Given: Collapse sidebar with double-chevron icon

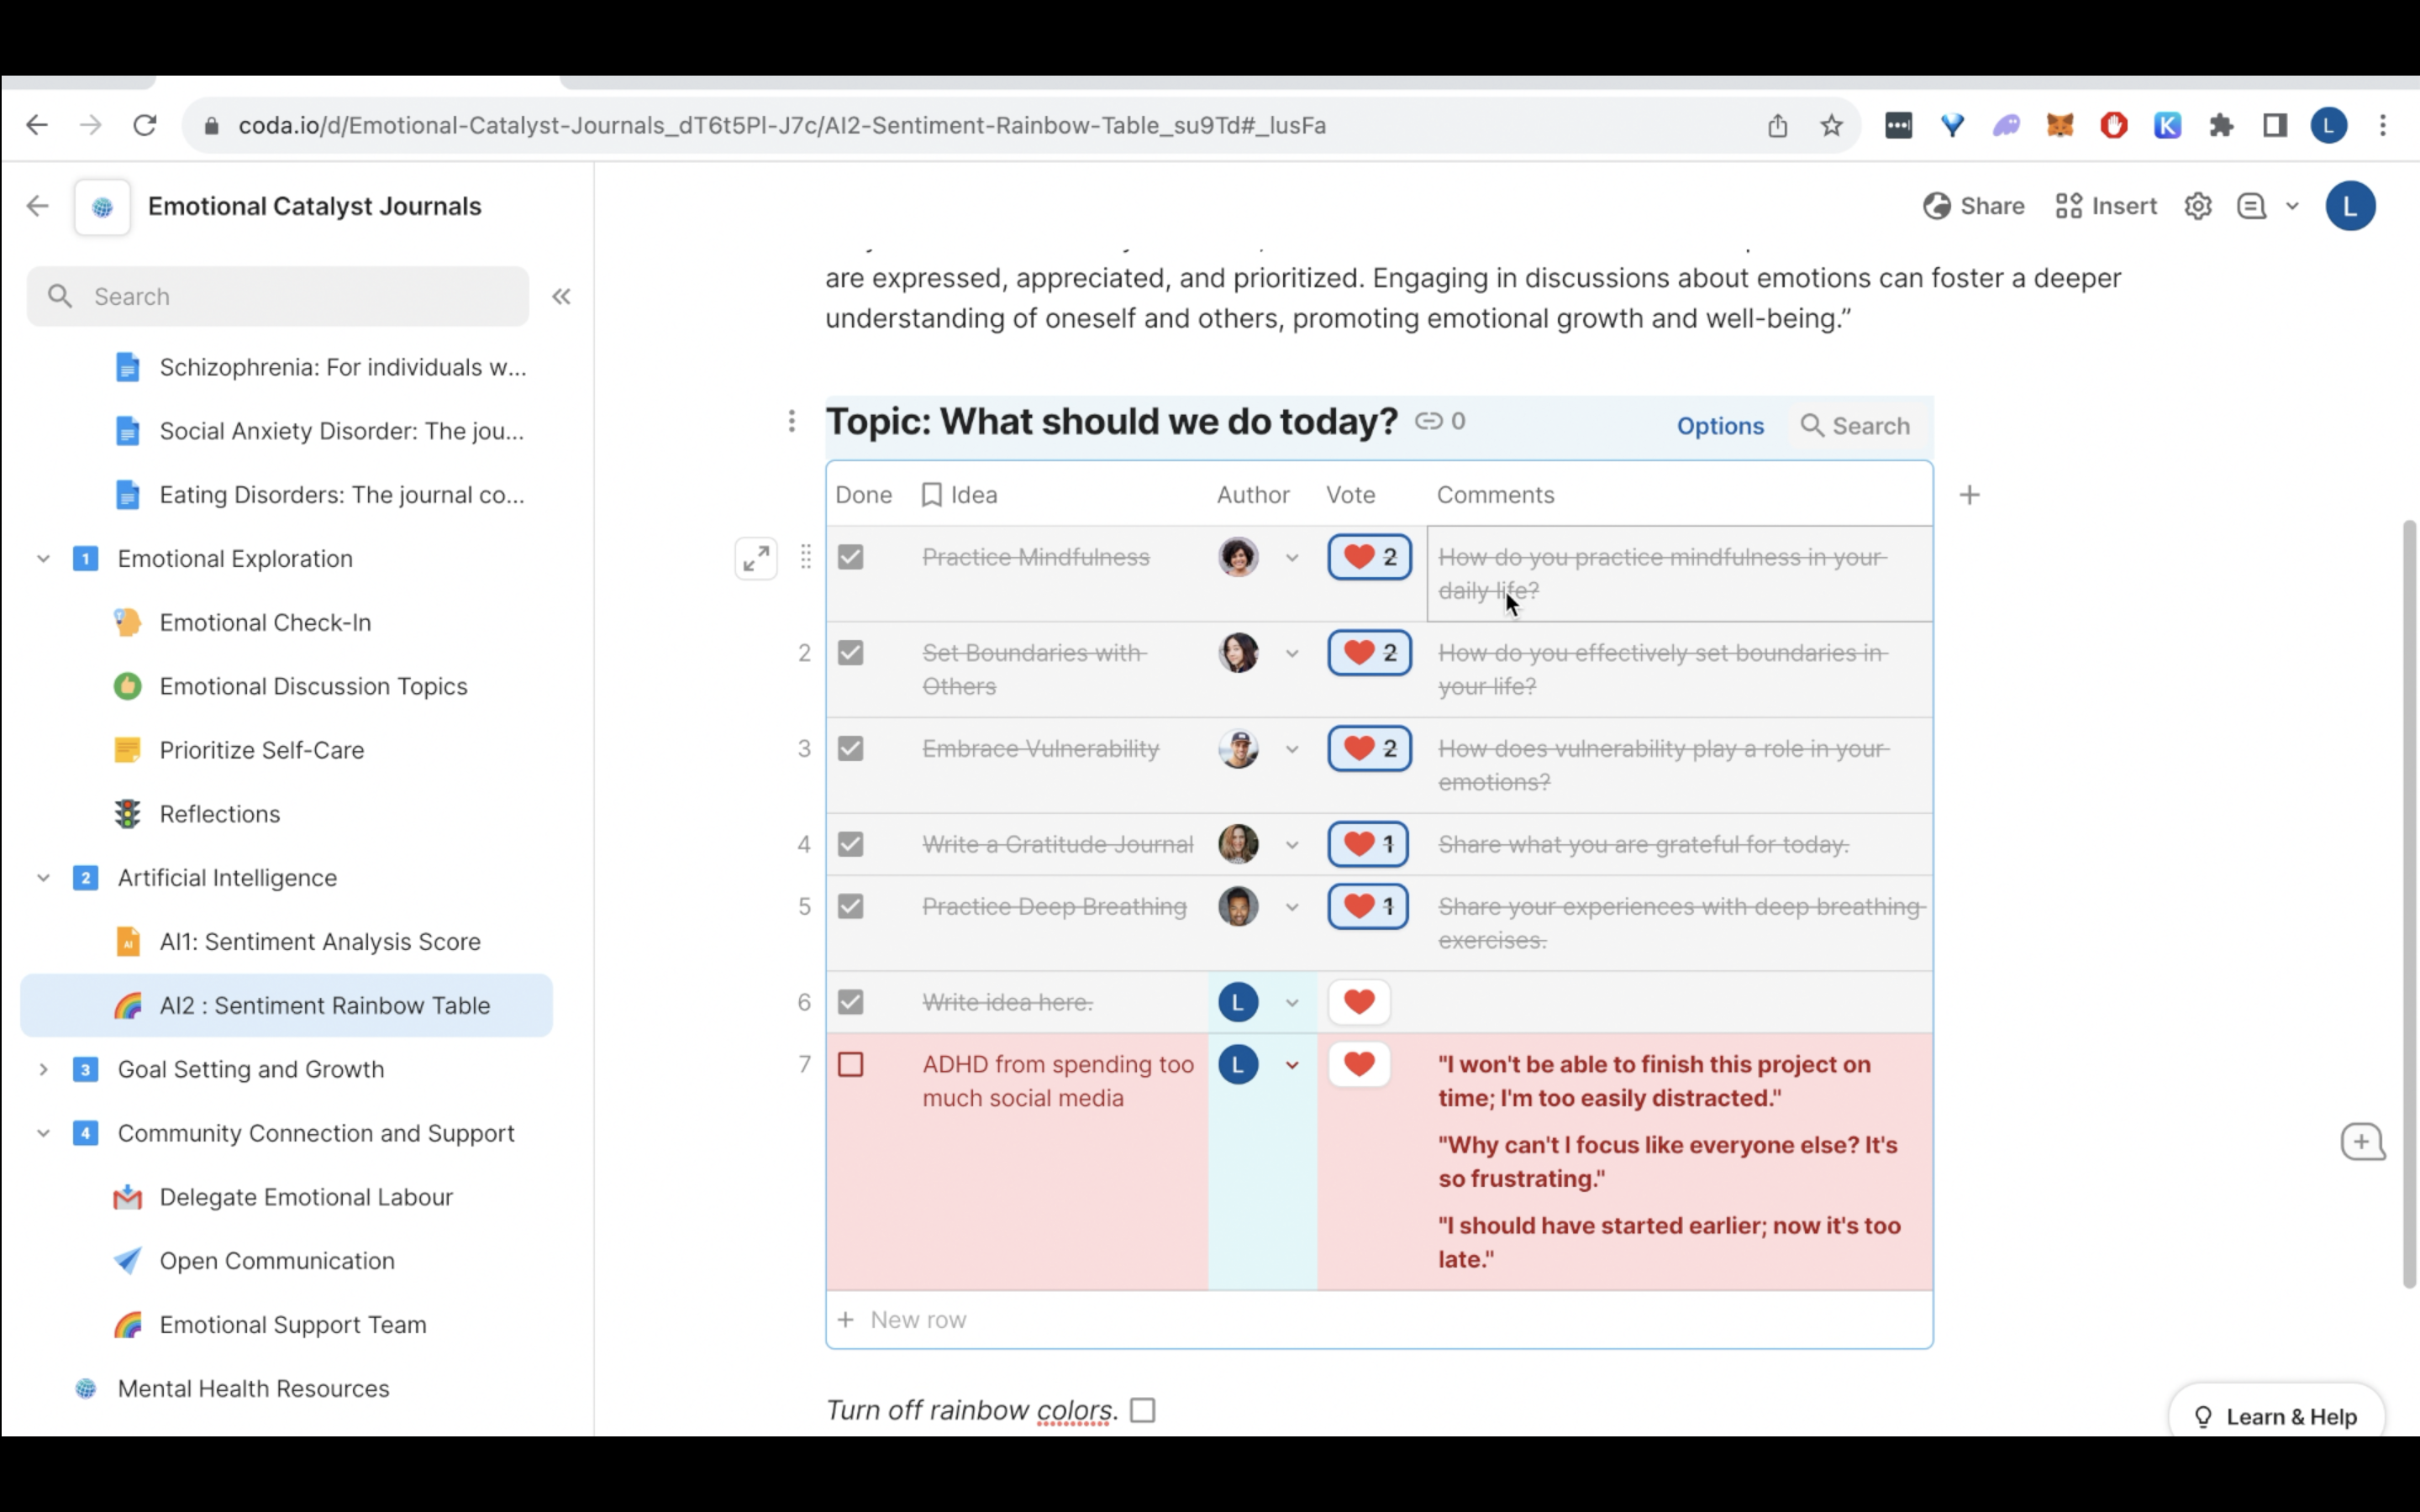Looking at the screenshot, I should 561,296.
